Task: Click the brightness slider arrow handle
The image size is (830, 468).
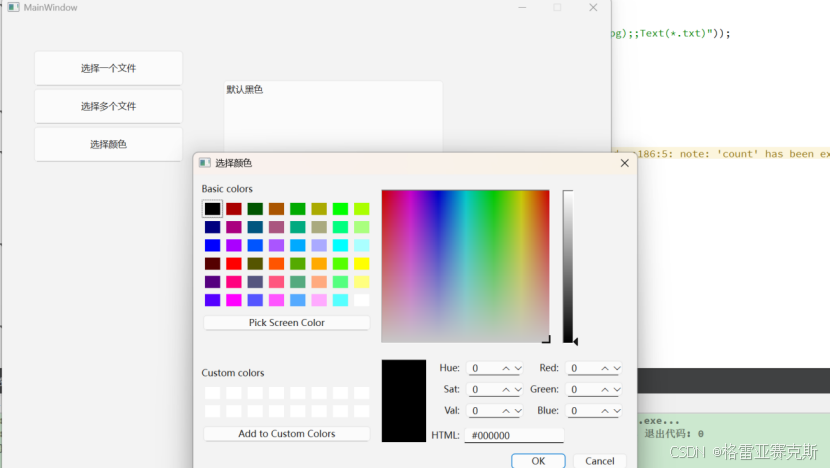Action: tap(576, 342)
